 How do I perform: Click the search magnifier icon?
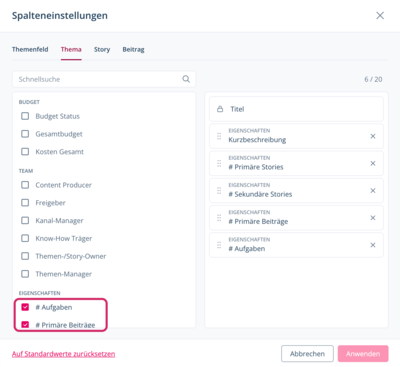coord(186,79)
